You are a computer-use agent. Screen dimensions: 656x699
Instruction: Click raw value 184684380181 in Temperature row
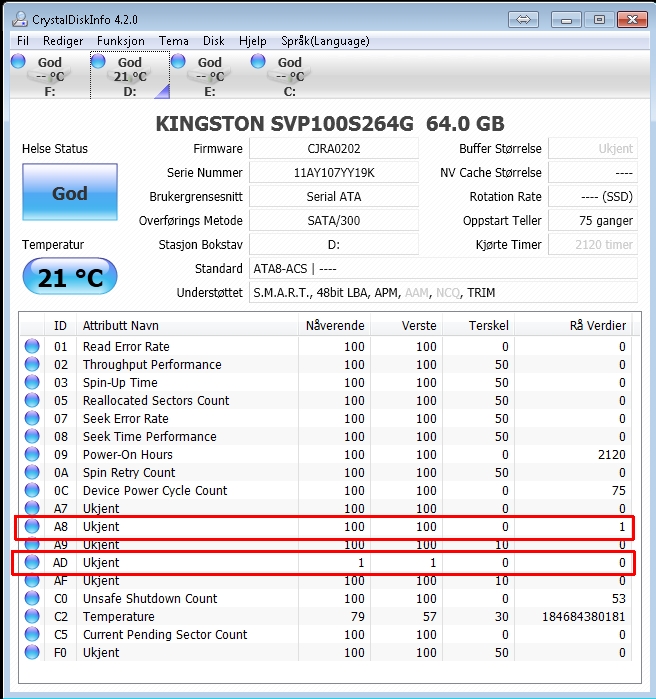(583, 617)
